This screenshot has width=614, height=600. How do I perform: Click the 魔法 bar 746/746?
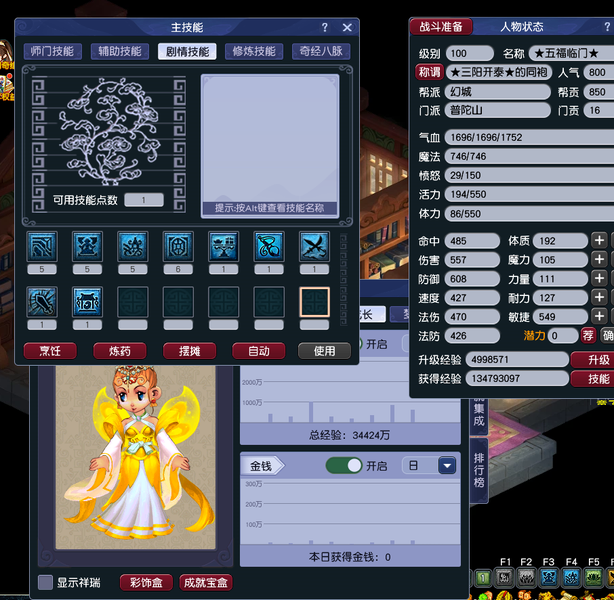529,156
